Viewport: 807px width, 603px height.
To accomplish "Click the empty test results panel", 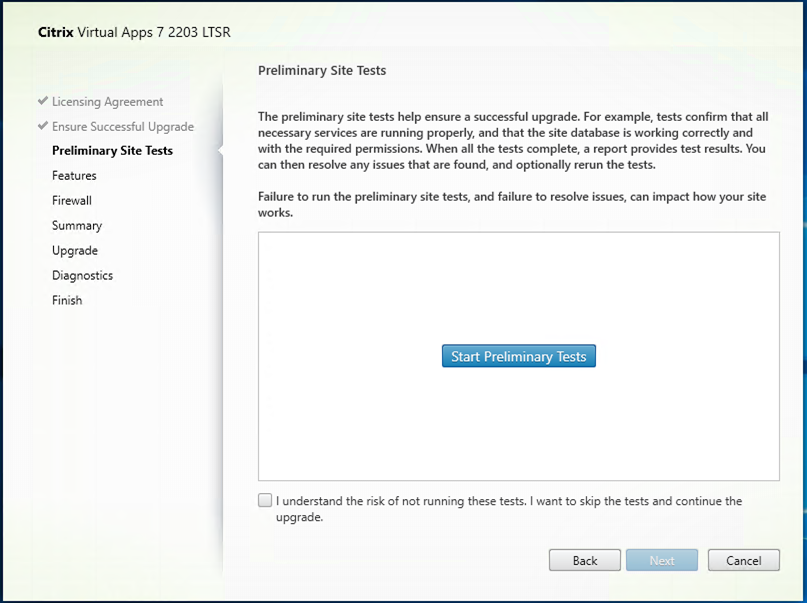I will [518, 430].
